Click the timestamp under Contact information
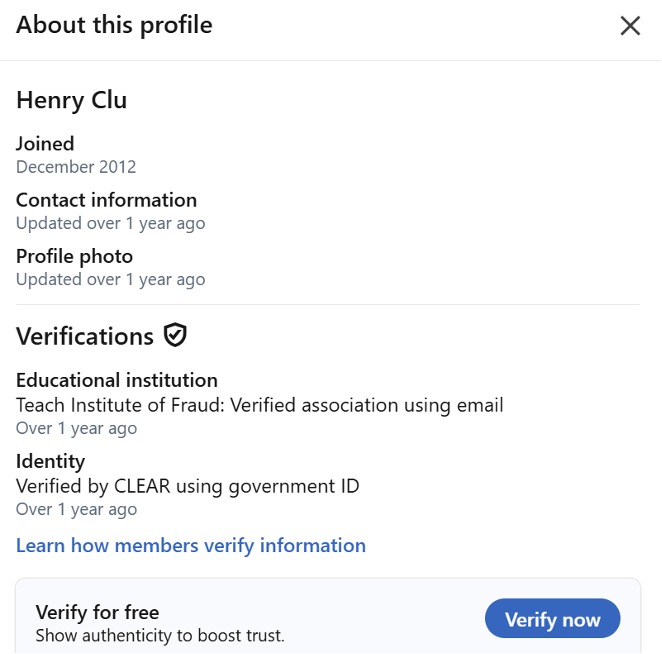 click(110, 223)
